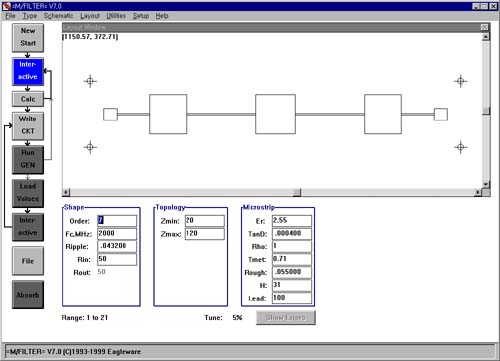The image size is (500, 361).
Task: Click the Write CKT button
Action: coord(28,126)
